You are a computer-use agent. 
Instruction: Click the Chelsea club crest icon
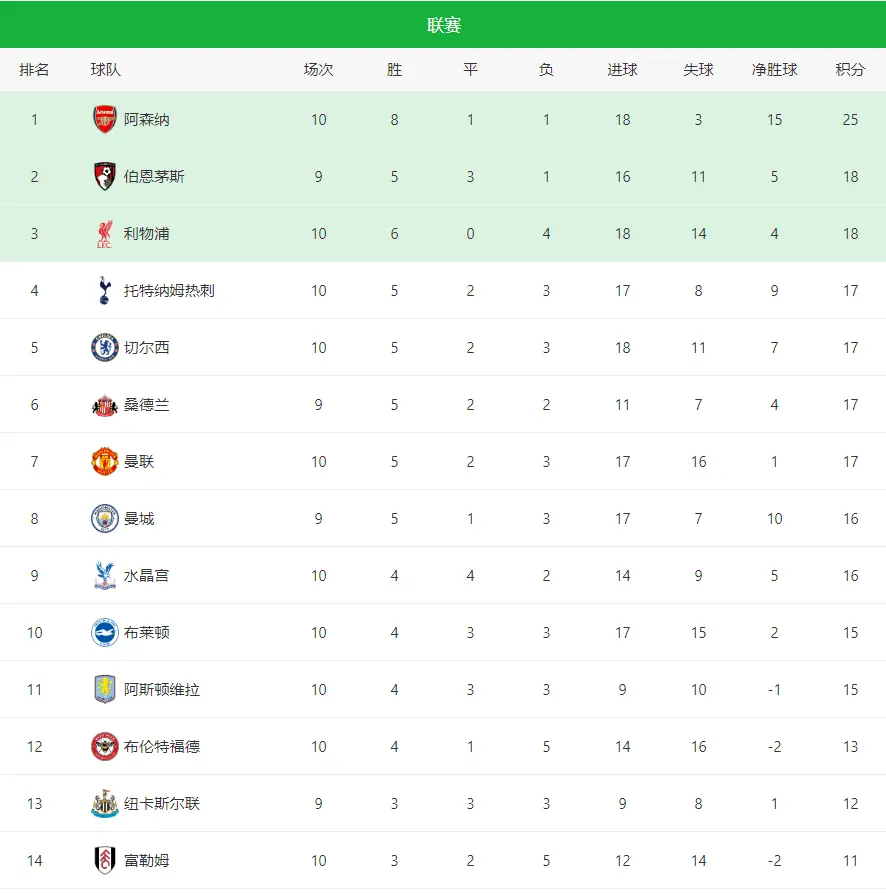104,348
